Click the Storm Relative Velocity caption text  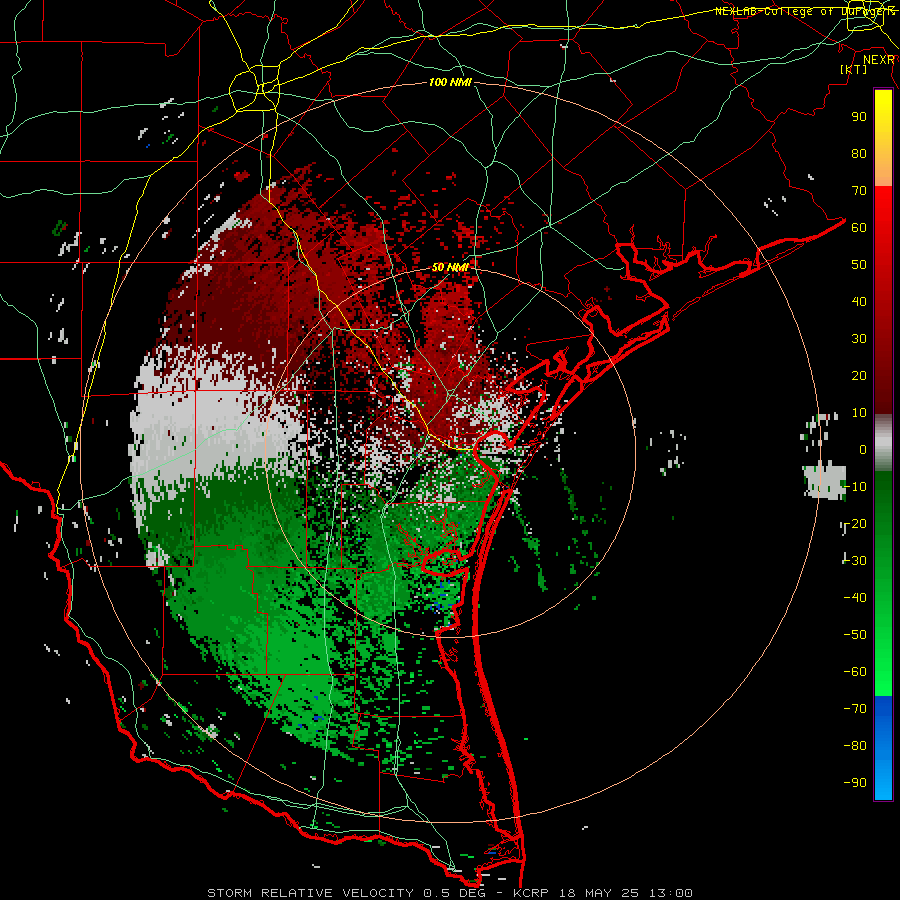[x=450, y=893]
